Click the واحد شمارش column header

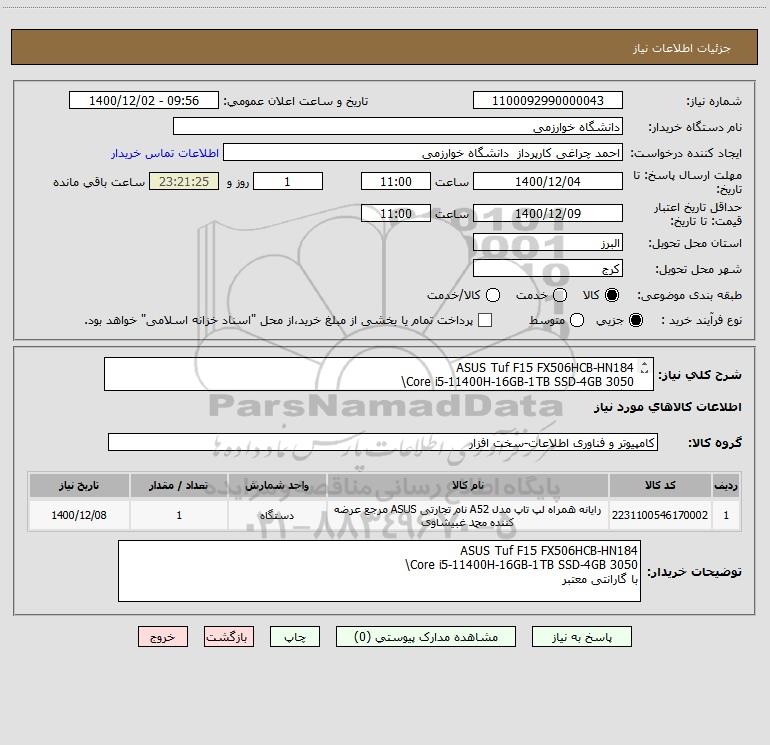(x=277, y=486)
